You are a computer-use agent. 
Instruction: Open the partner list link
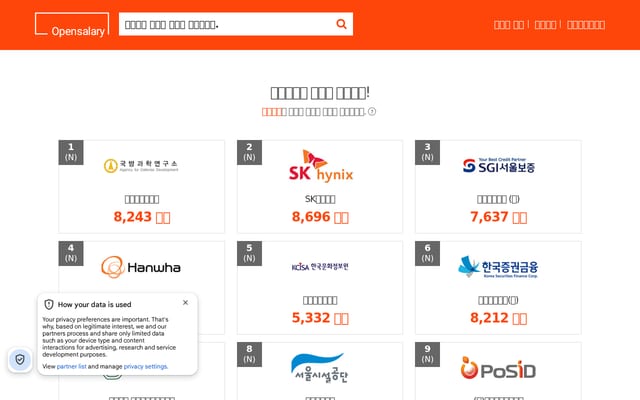[x=71, y=367]
